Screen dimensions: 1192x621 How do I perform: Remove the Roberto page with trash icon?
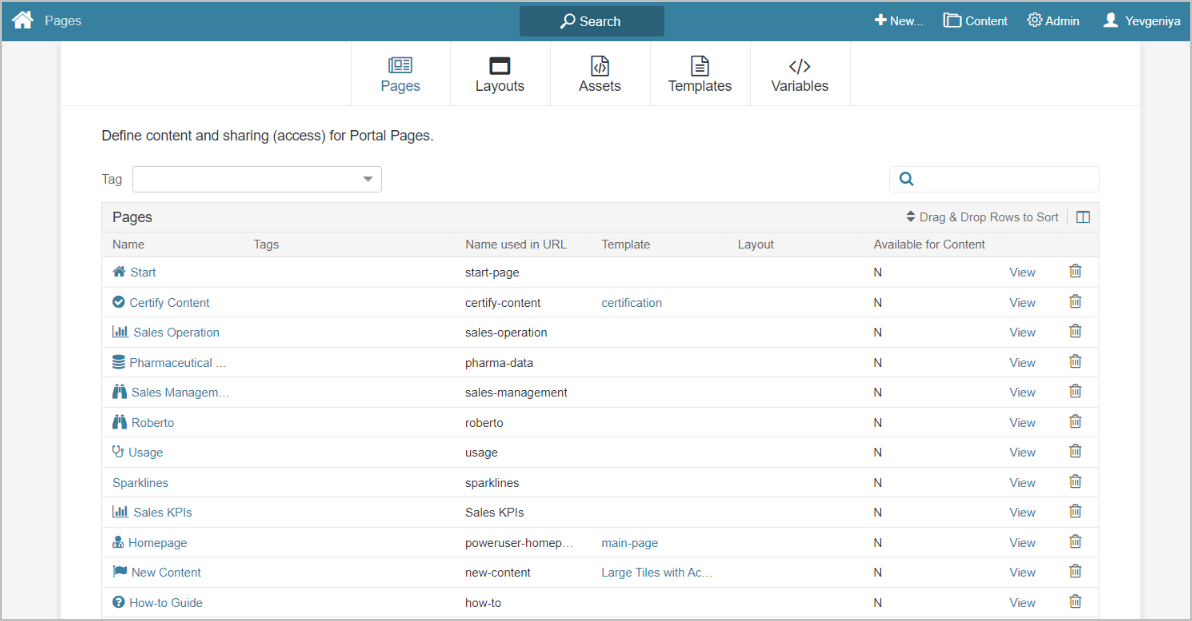click(x=1075, y=421)
